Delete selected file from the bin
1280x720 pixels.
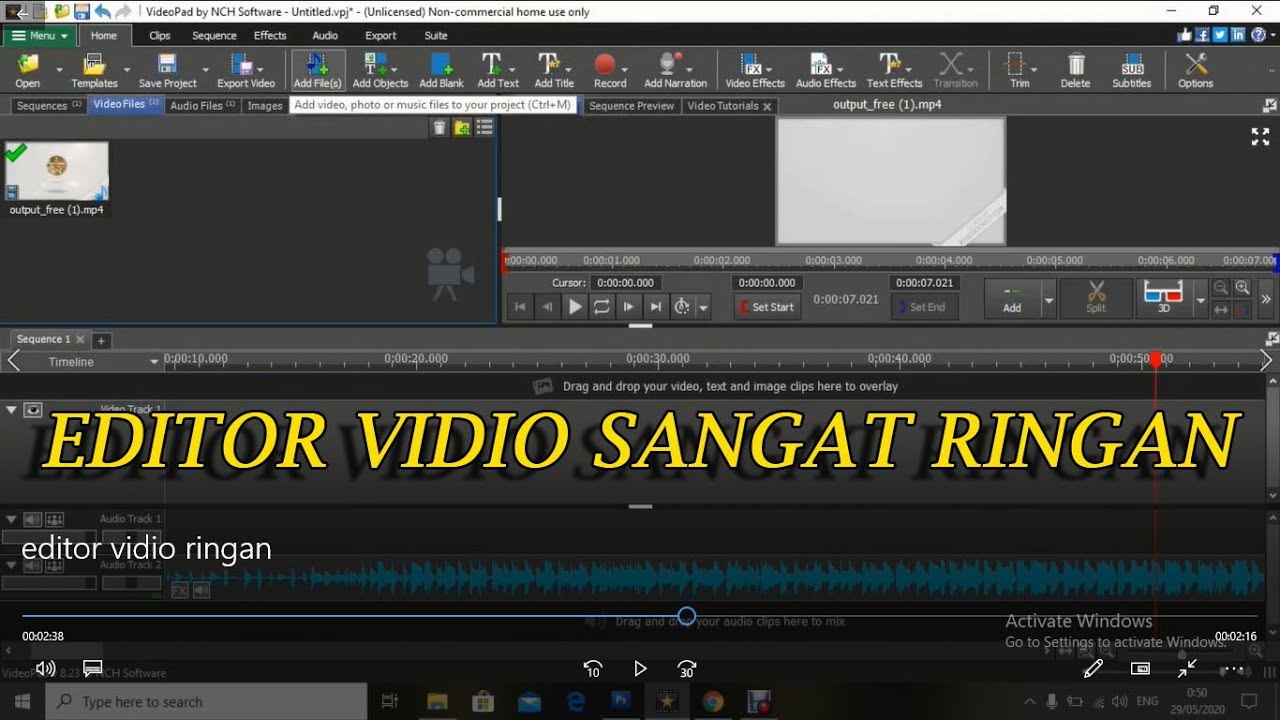(439, 127)
